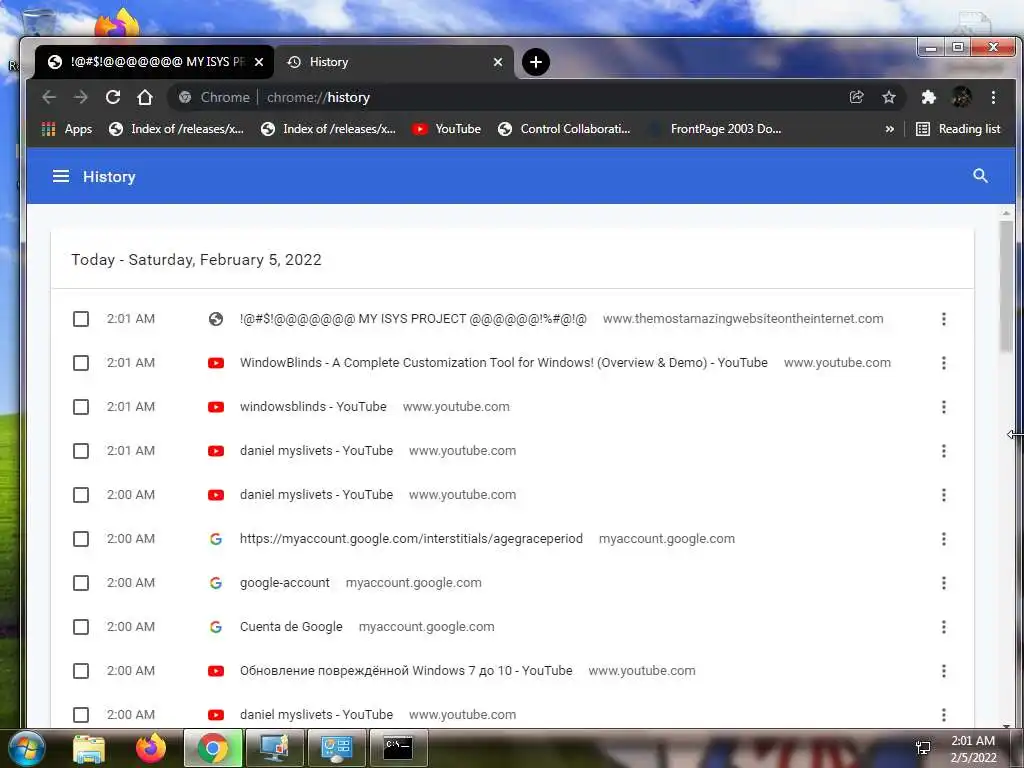Open Windows Explorer from taskbar
Image resolution: width=1024 pixels, height=768 pixels.
tap(89, 748)
